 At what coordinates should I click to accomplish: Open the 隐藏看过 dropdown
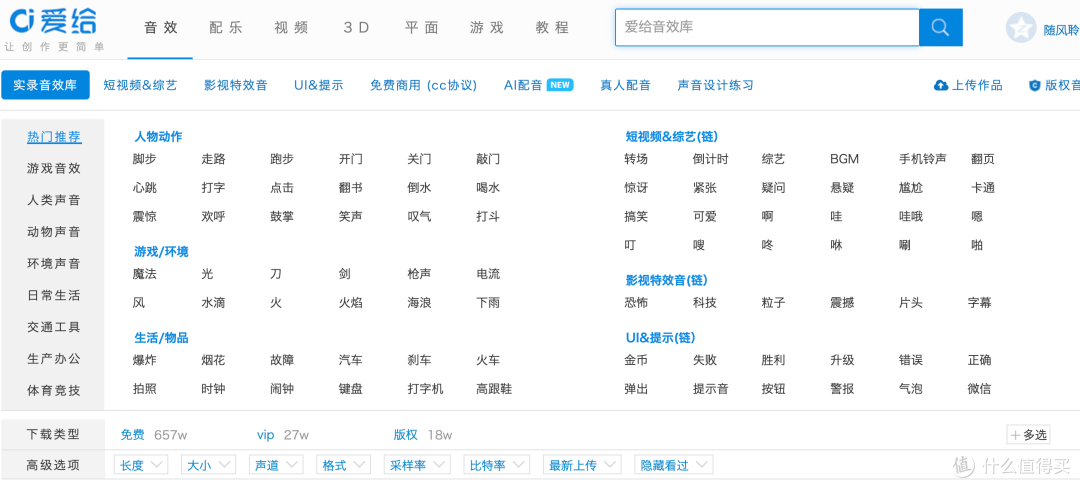[x=674, y=465]
